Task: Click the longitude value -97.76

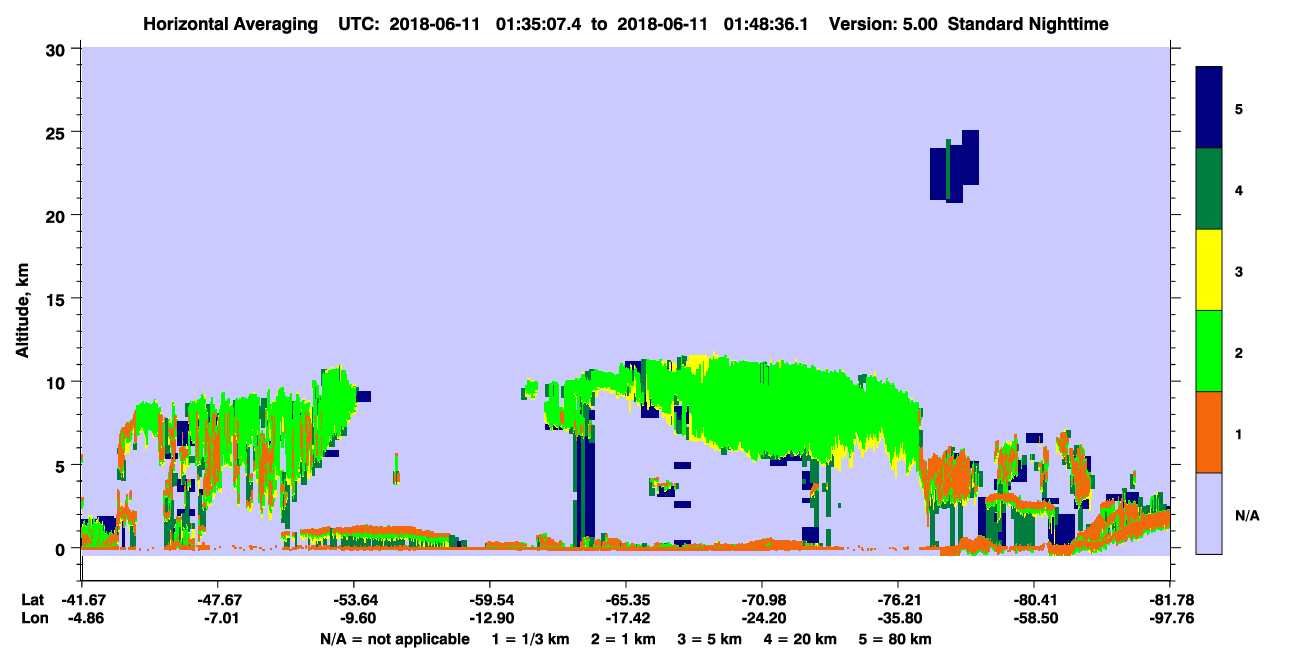Action: click(x=1170, y=619)
